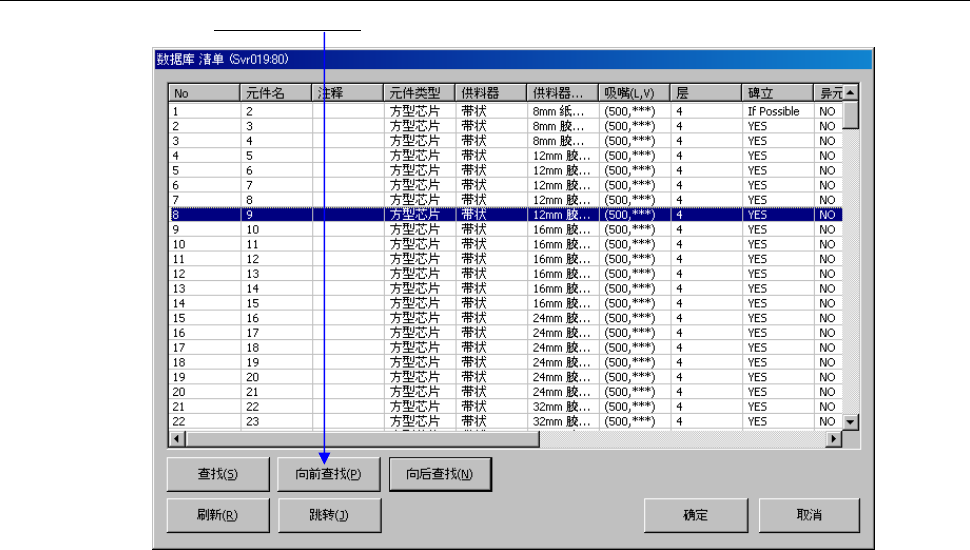This screenshot has height=550, width=970.
Task: Select row No 1 with 8mm 紙 feeder
Action: pyautogui.click(x=506, y=111)
